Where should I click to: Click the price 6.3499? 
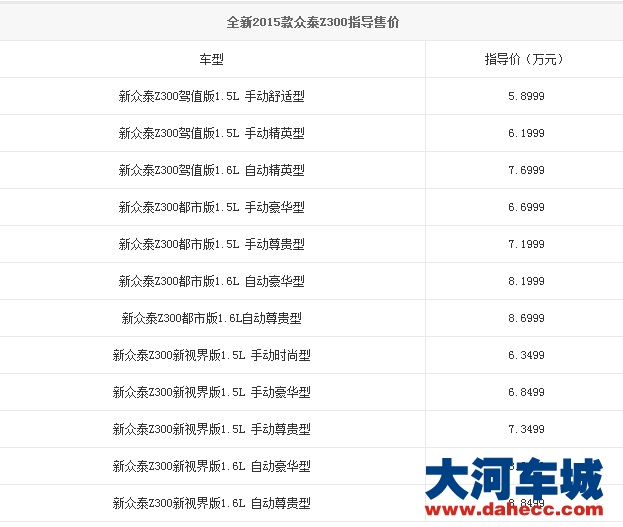click(x=526, y=355)
